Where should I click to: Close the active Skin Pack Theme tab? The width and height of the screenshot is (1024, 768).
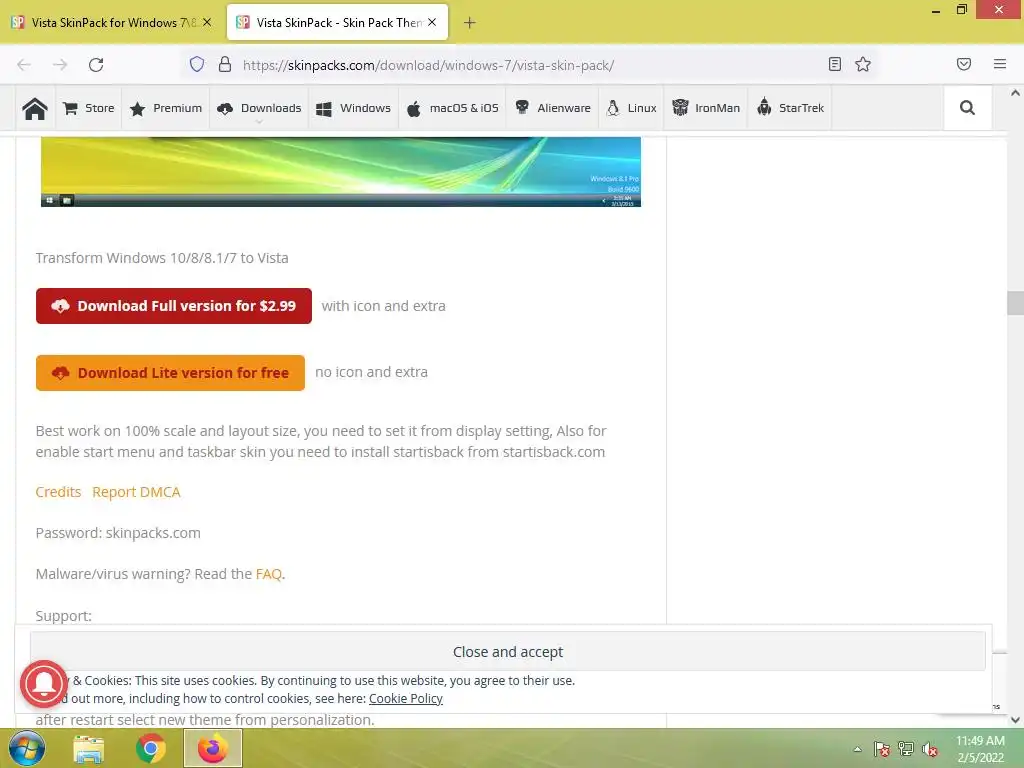pos(432,22)
